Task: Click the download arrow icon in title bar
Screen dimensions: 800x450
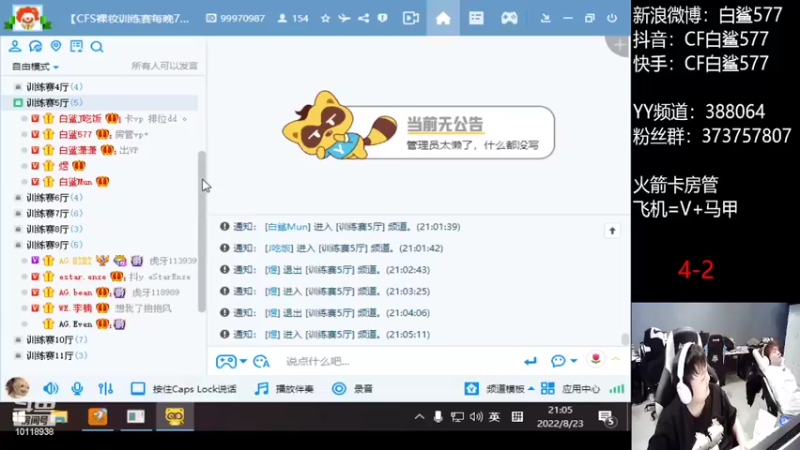Action: click(545, 18)
